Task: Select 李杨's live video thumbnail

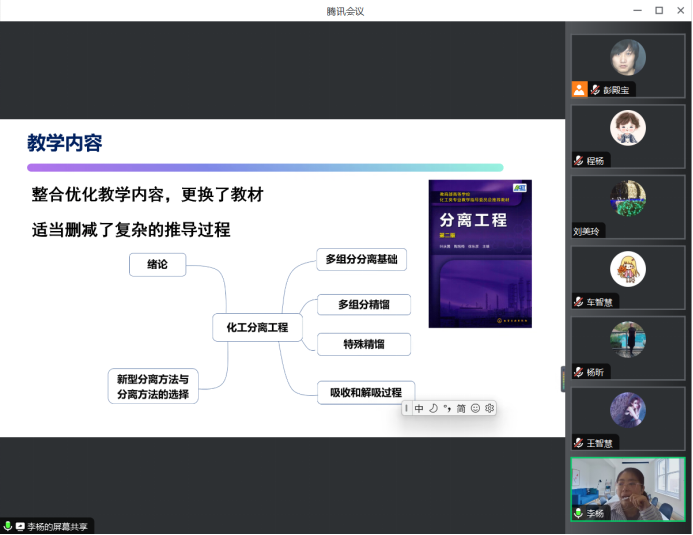Action: point(628,489)
